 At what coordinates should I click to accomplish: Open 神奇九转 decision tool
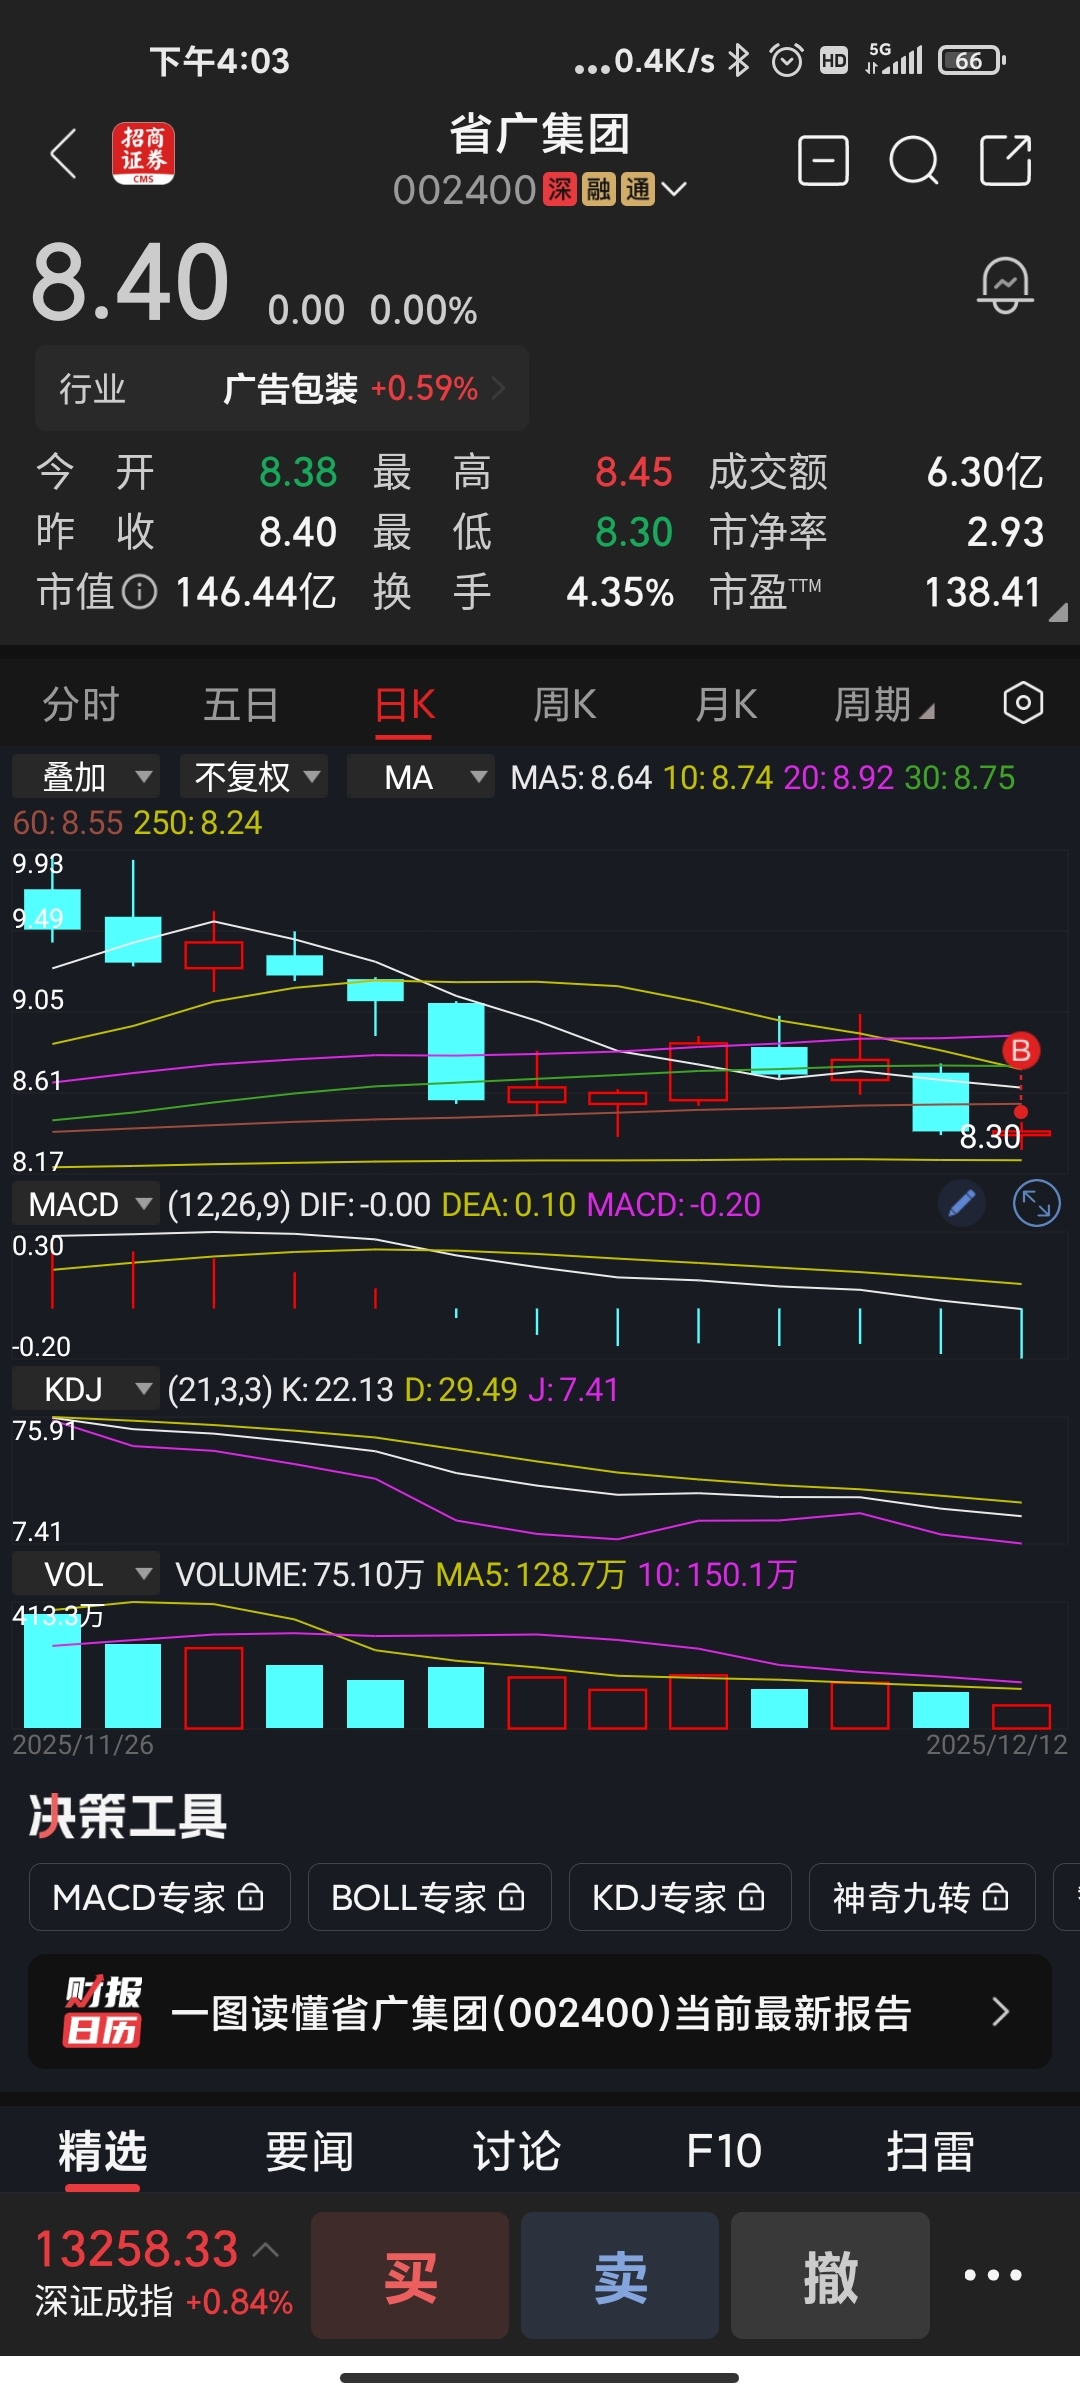[x=922, y=1897]
